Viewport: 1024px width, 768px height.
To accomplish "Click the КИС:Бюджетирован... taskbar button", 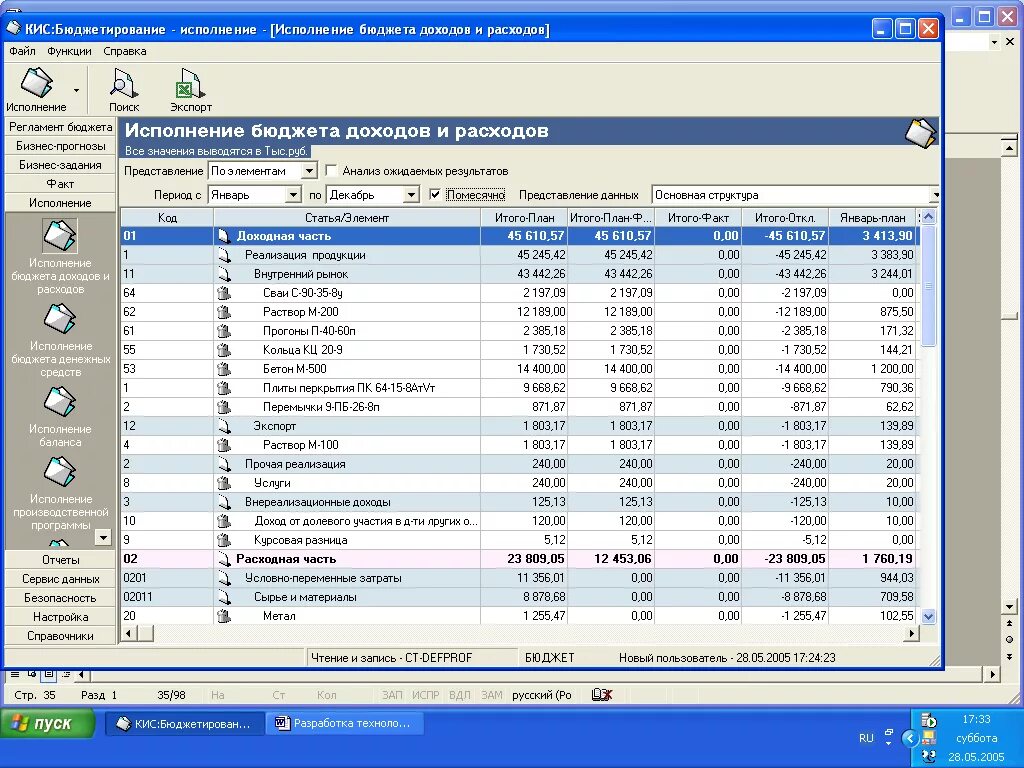I will pyautogui.click(x=185, y=724).
